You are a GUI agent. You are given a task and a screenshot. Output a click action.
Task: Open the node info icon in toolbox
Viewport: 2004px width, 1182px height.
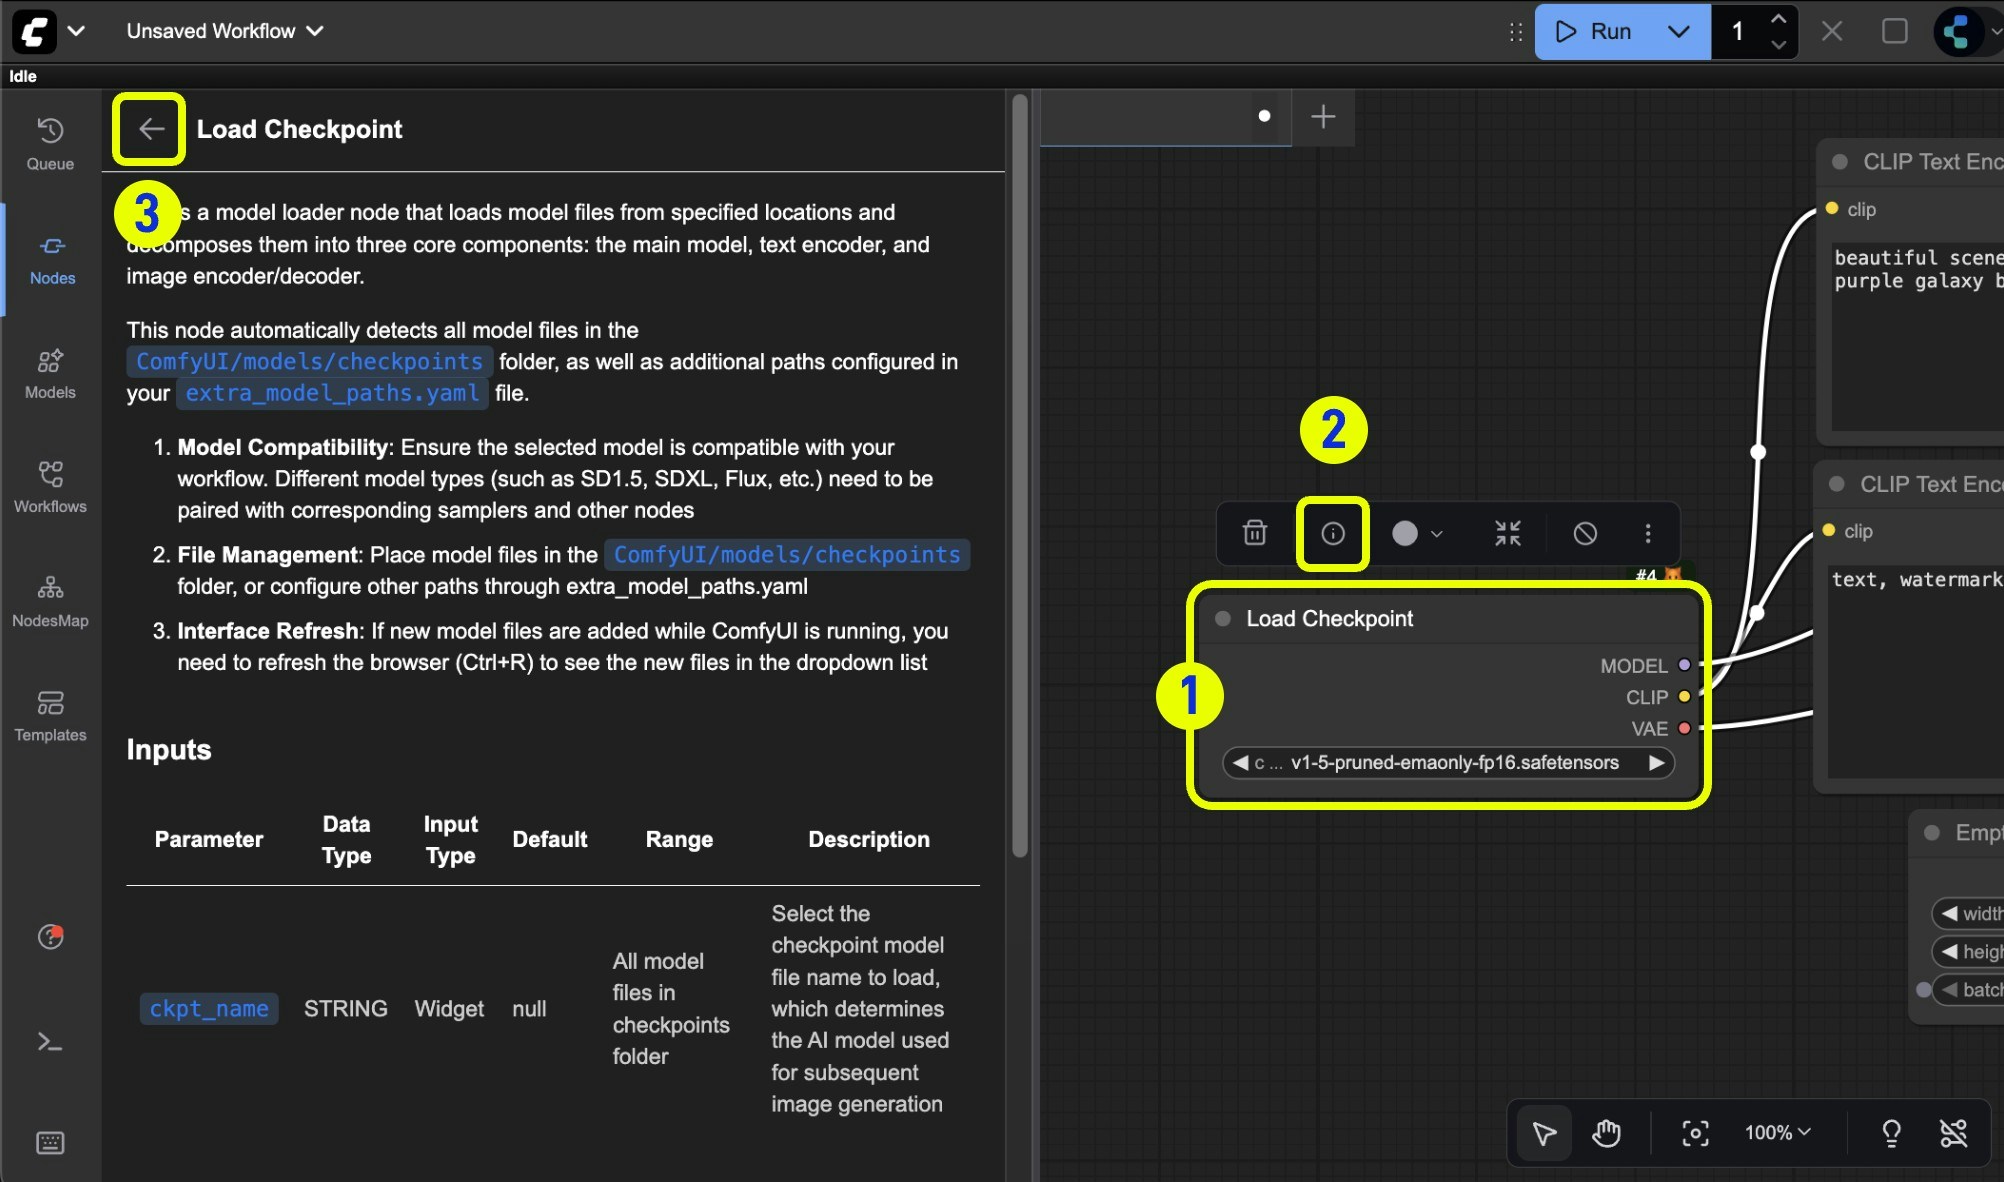(1332, 534)
